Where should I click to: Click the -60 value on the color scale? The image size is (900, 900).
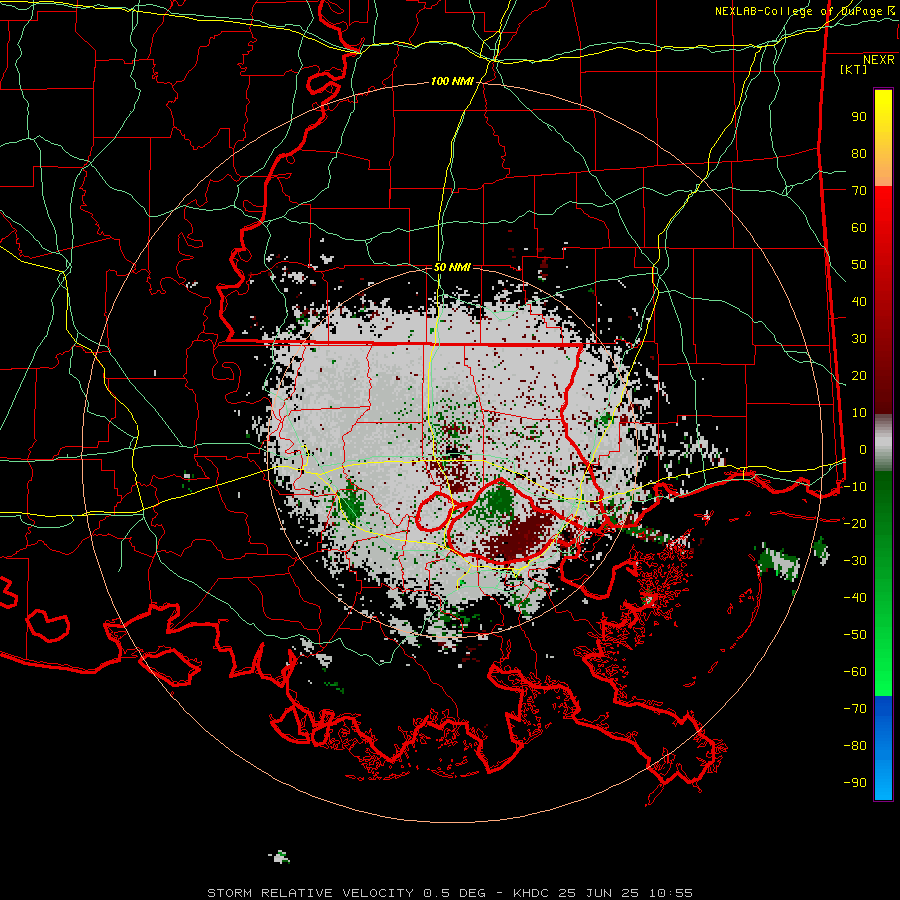855,672
